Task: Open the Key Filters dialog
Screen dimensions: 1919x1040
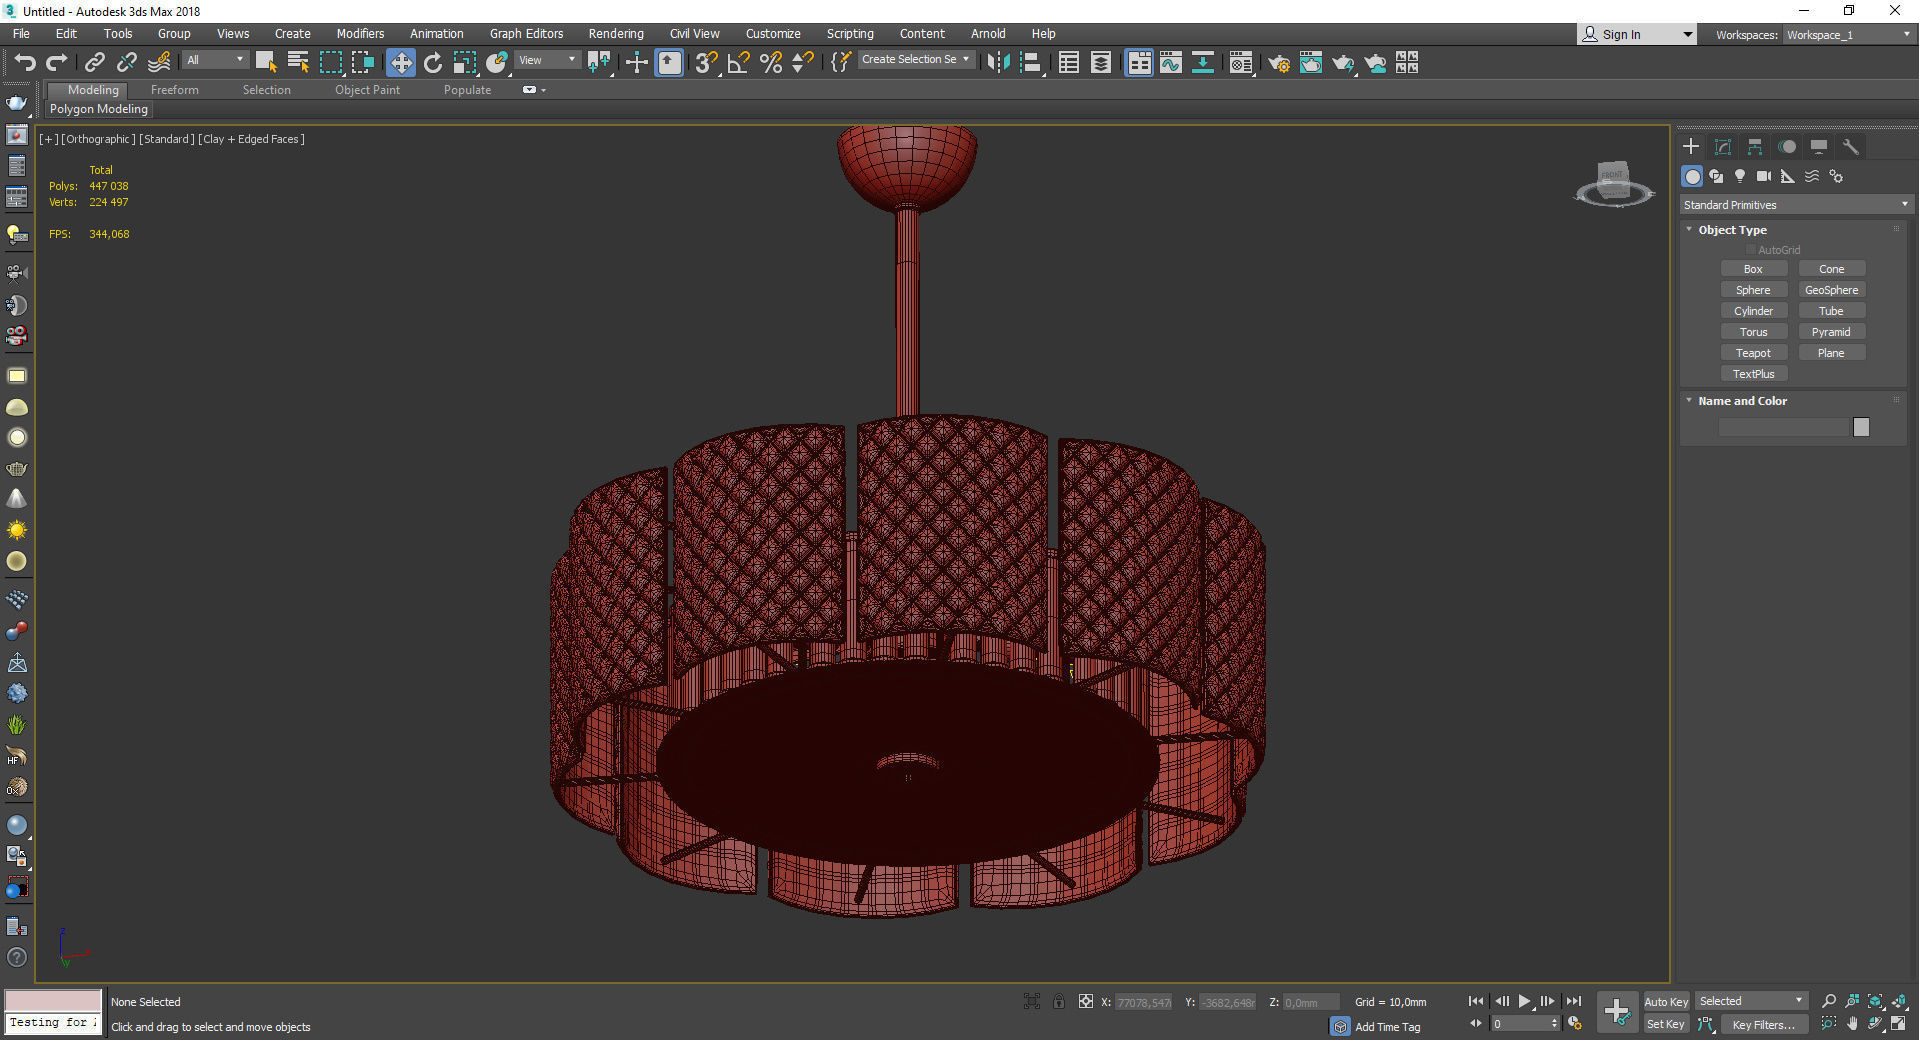Action: [1764, 1024]
